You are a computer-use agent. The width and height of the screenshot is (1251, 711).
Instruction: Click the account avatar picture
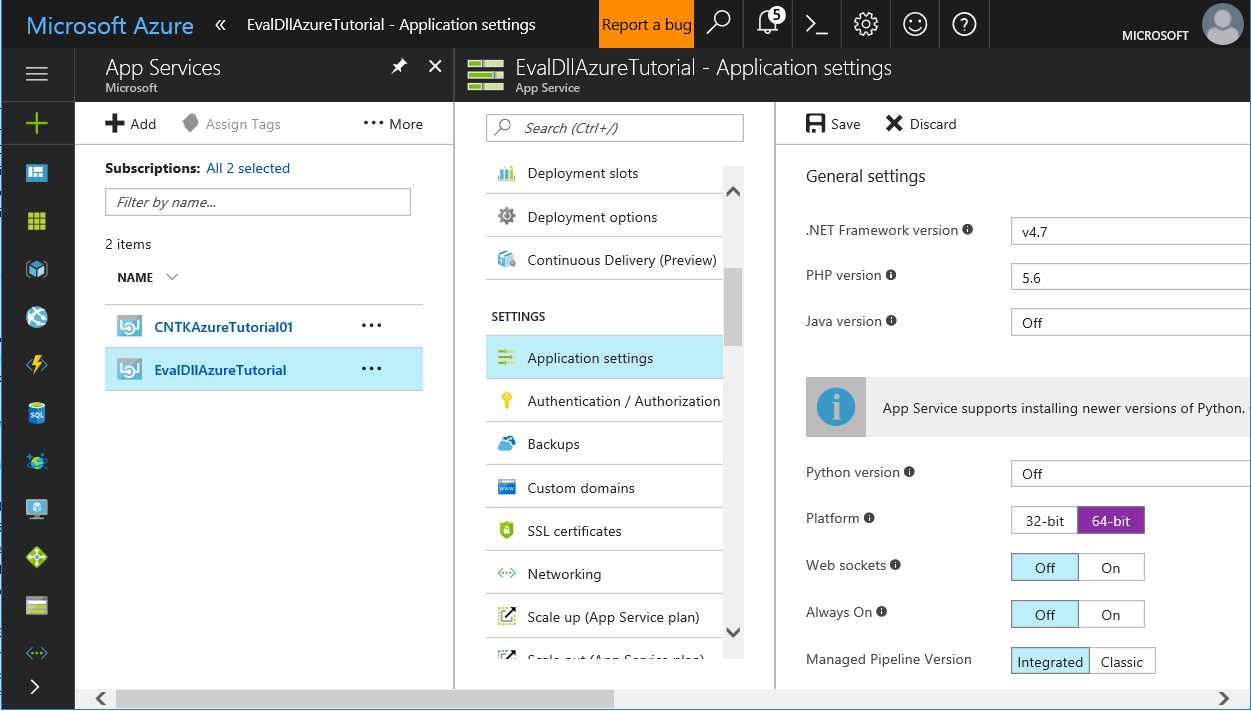point(1222,24)
